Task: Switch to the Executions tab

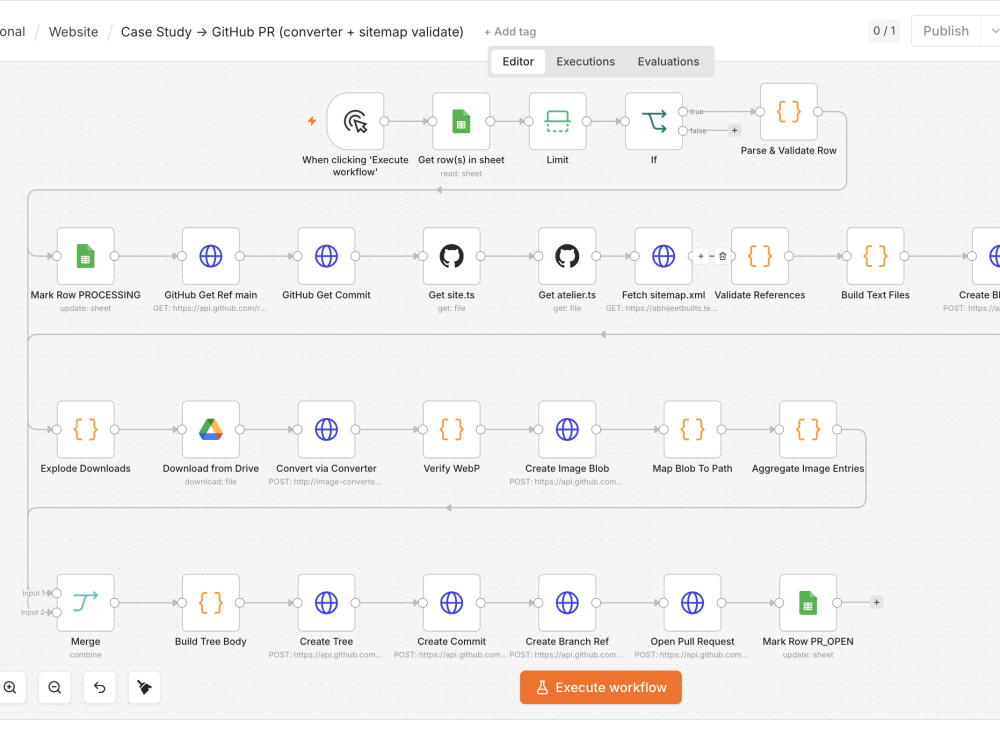Action: click(x=585, y=61)
